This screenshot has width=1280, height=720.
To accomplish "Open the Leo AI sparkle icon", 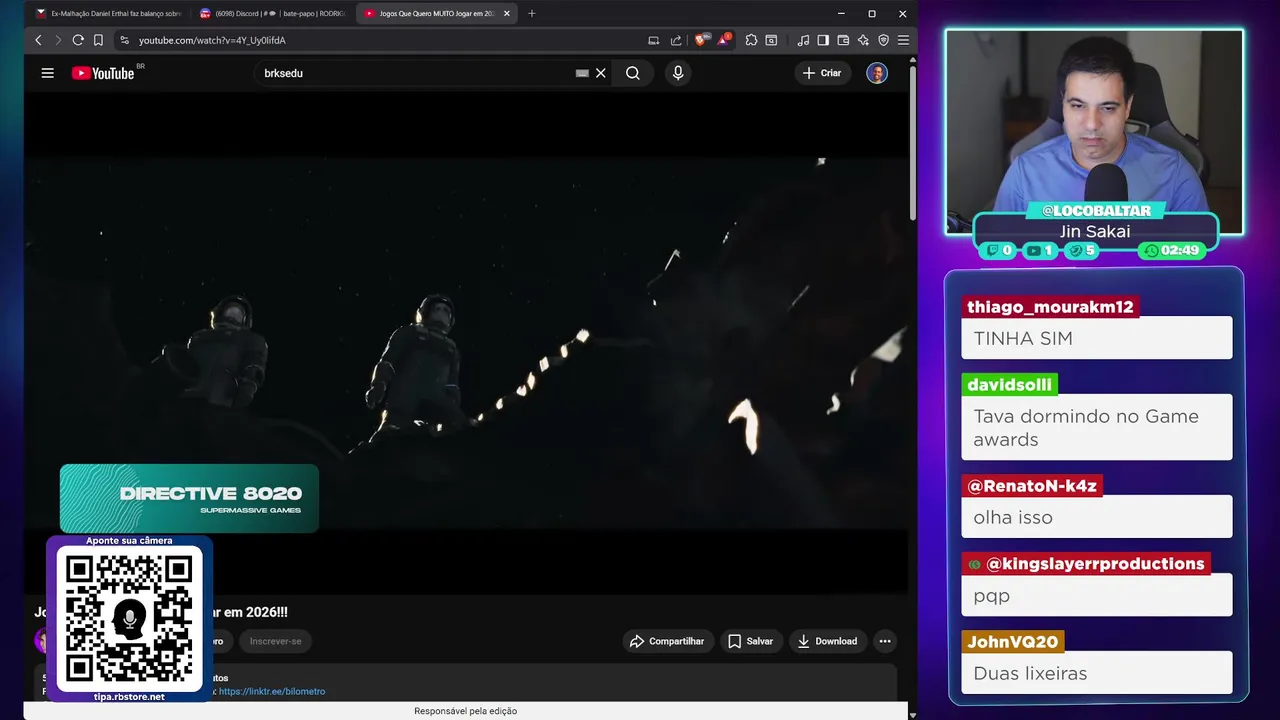I will [x=863, y=40].
